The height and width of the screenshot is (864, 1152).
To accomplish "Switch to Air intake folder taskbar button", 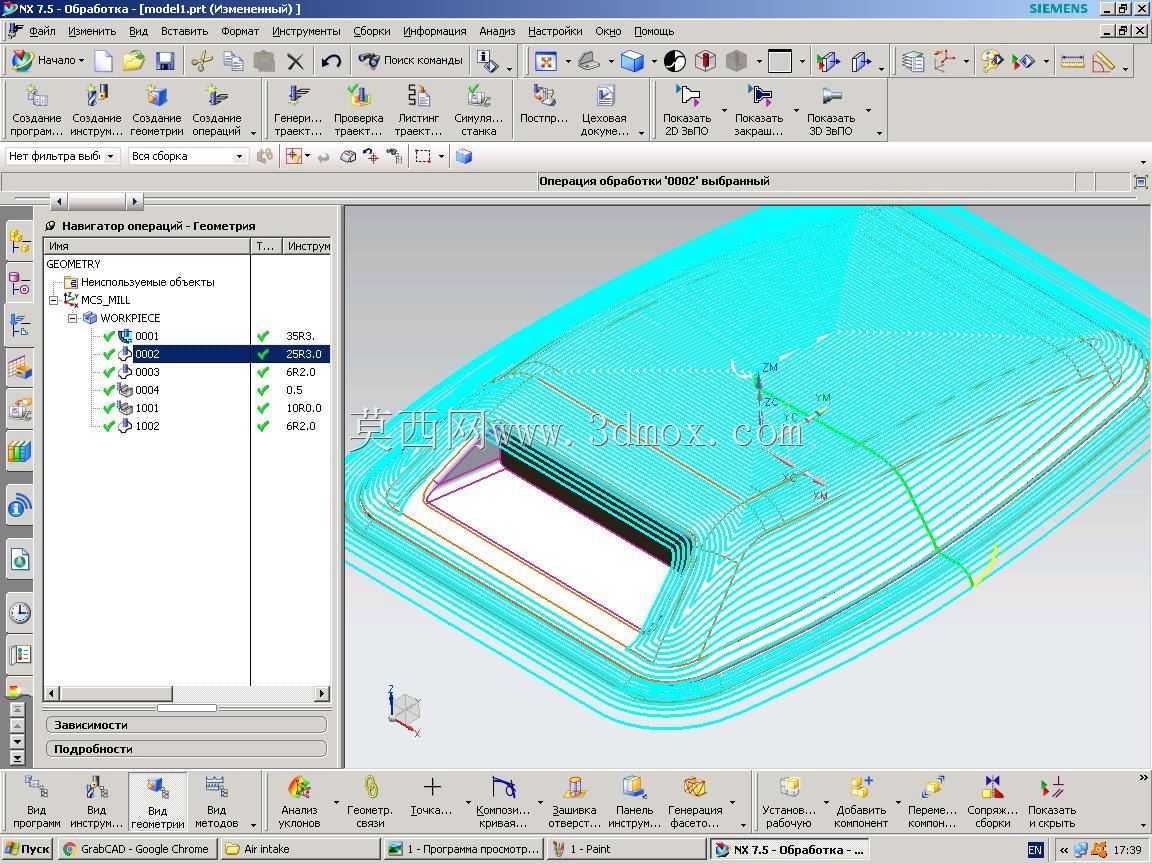I will click(300, 849).
